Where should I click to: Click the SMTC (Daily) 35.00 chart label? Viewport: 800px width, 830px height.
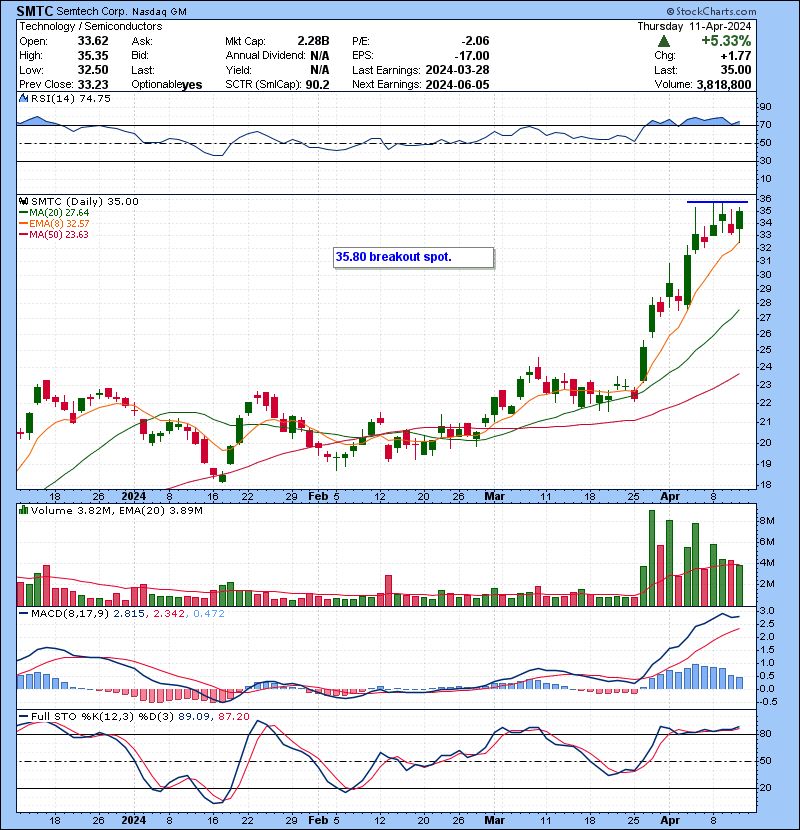[85, 202]
